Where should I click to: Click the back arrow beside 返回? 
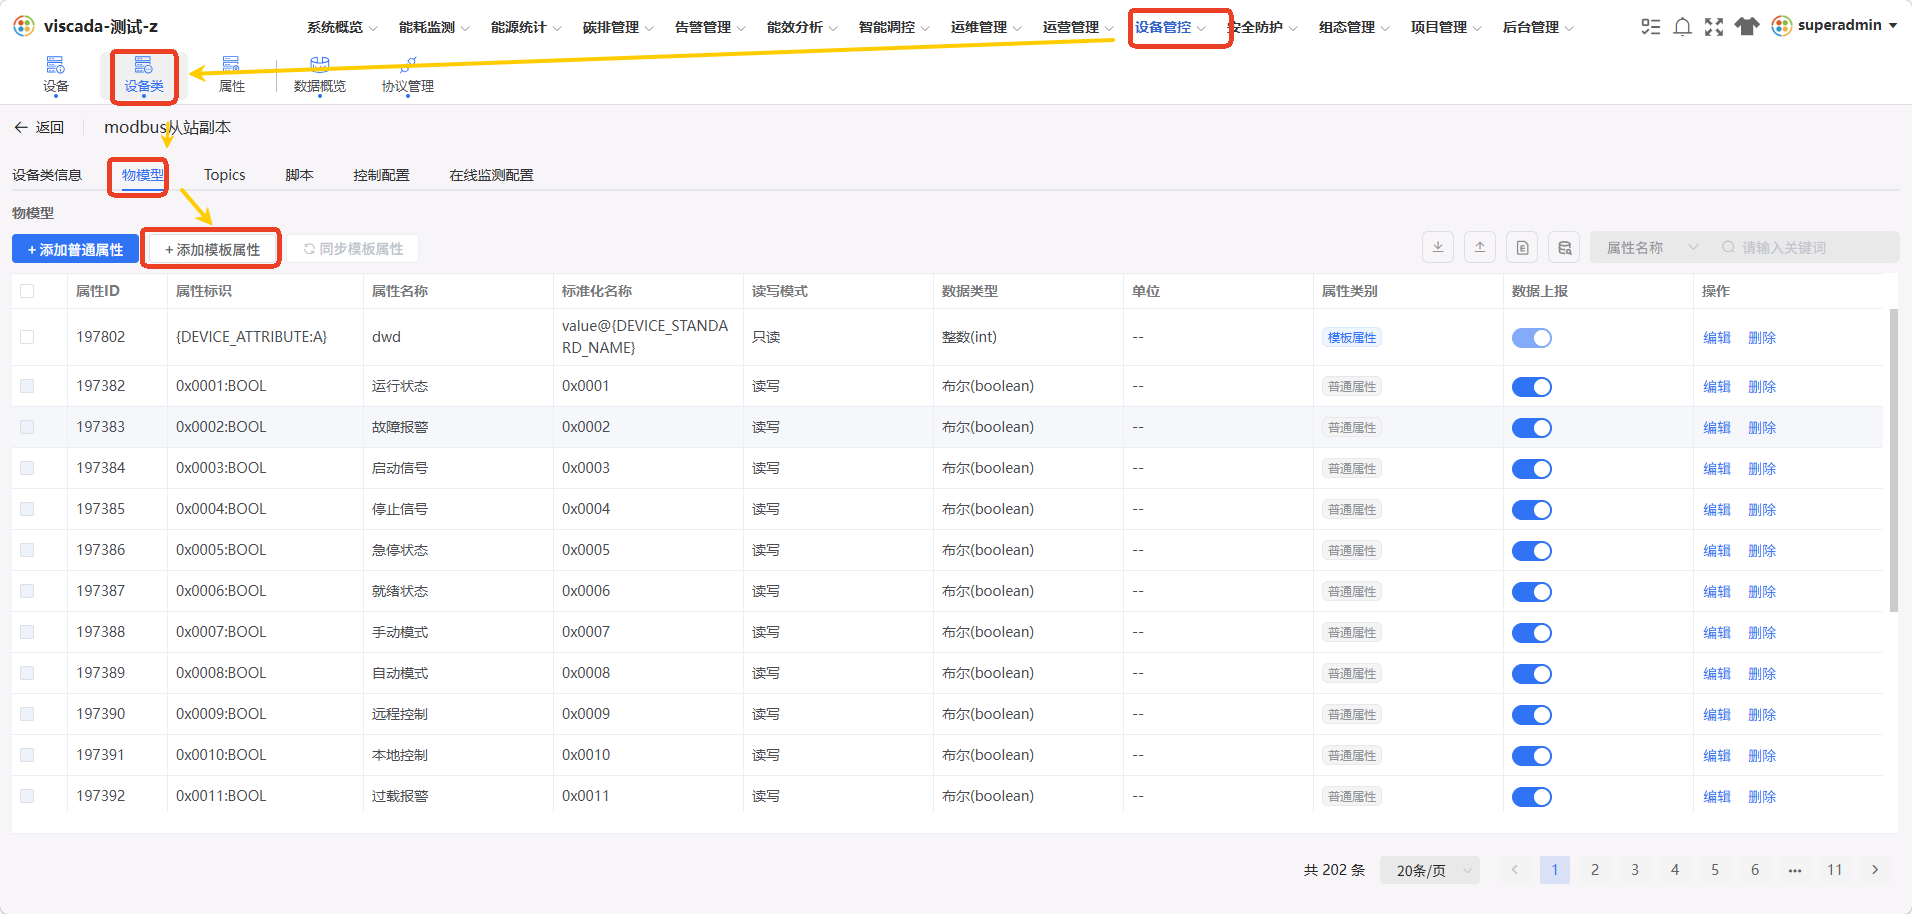21,127
